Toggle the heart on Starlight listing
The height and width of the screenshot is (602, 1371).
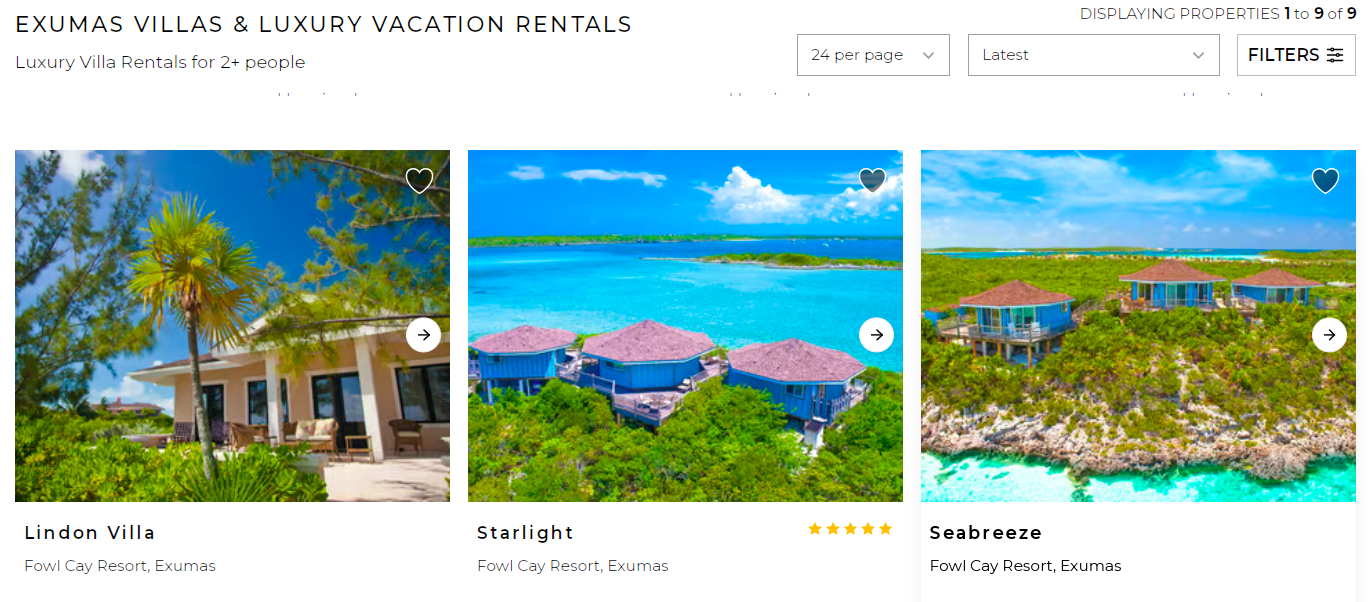[x=872, y=181]
